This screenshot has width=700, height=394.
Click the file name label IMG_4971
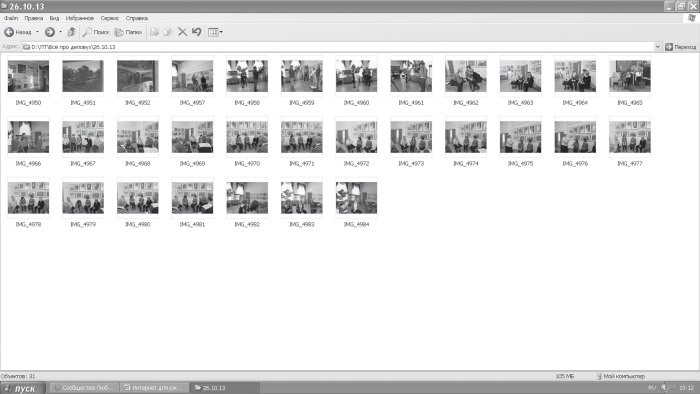(x=302, y=164)
